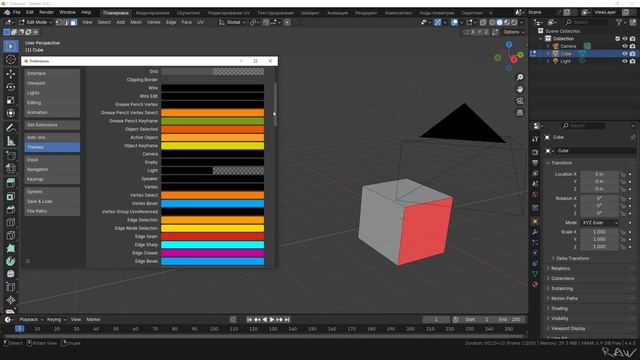
Task: Select the Bevel tool
Action: pos(11,209)
